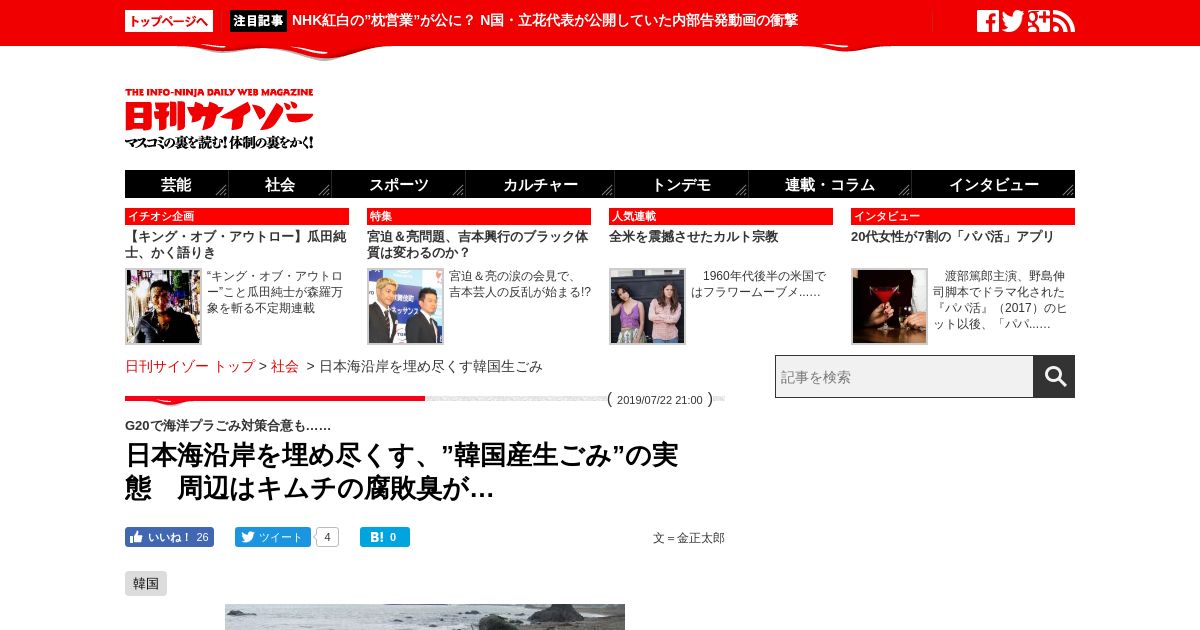Click the article headline 日本海沿岸を埋め尽くす
Image resolution: width=1200 pixels, height=630 pixels.
click(x=402, y=471)
